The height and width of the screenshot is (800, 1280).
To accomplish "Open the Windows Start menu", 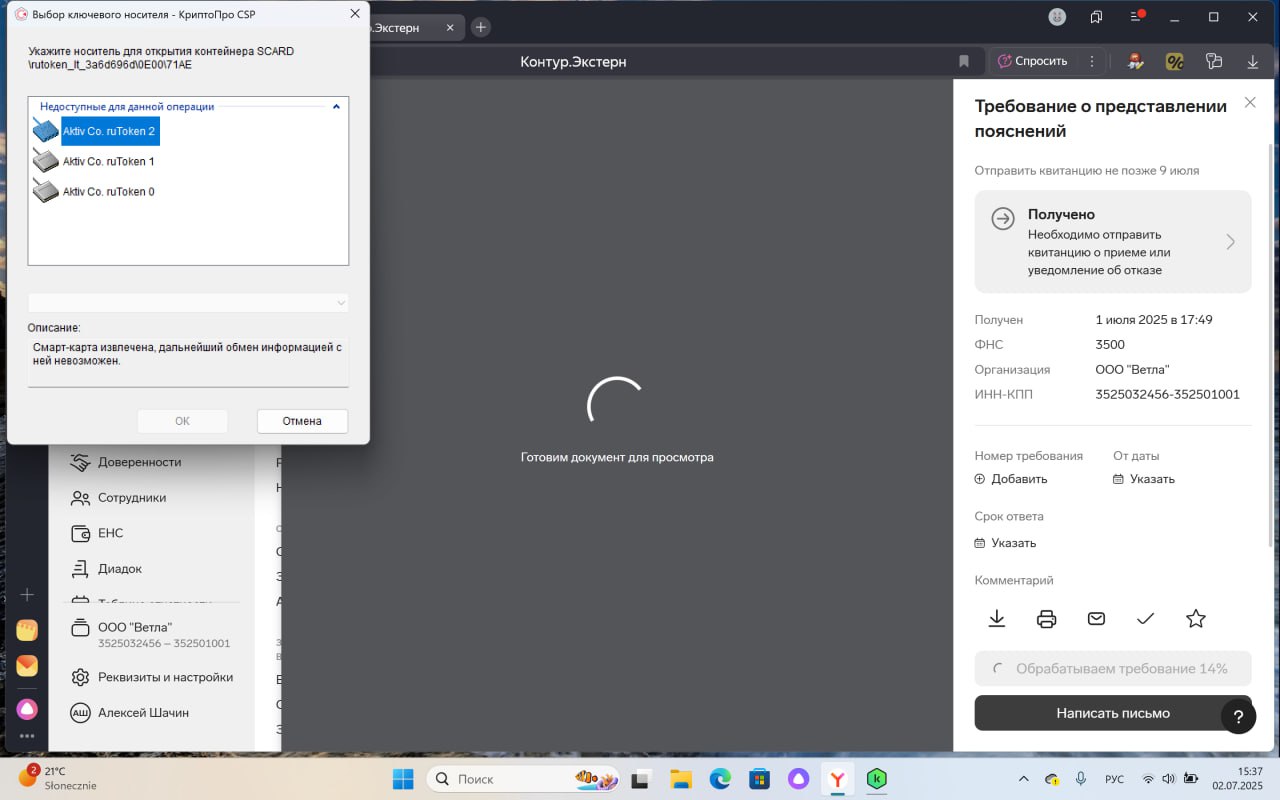I will point(404,778).
